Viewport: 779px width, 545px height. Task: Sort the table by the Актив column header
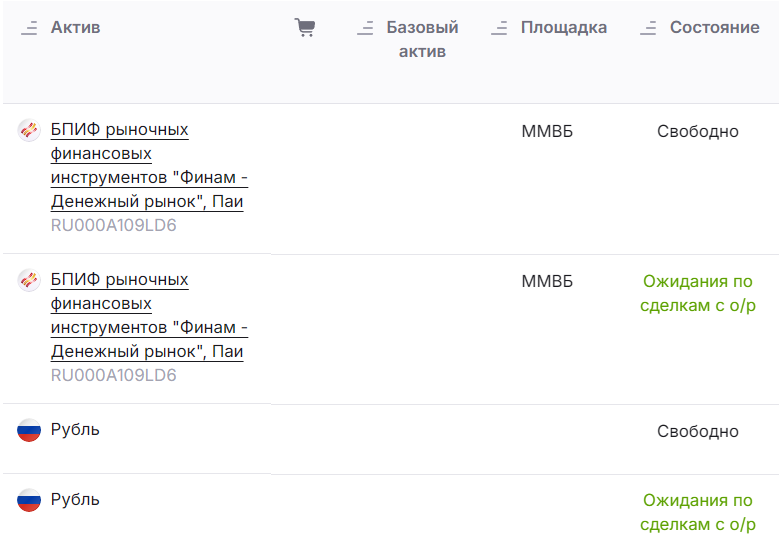(76, 28)
